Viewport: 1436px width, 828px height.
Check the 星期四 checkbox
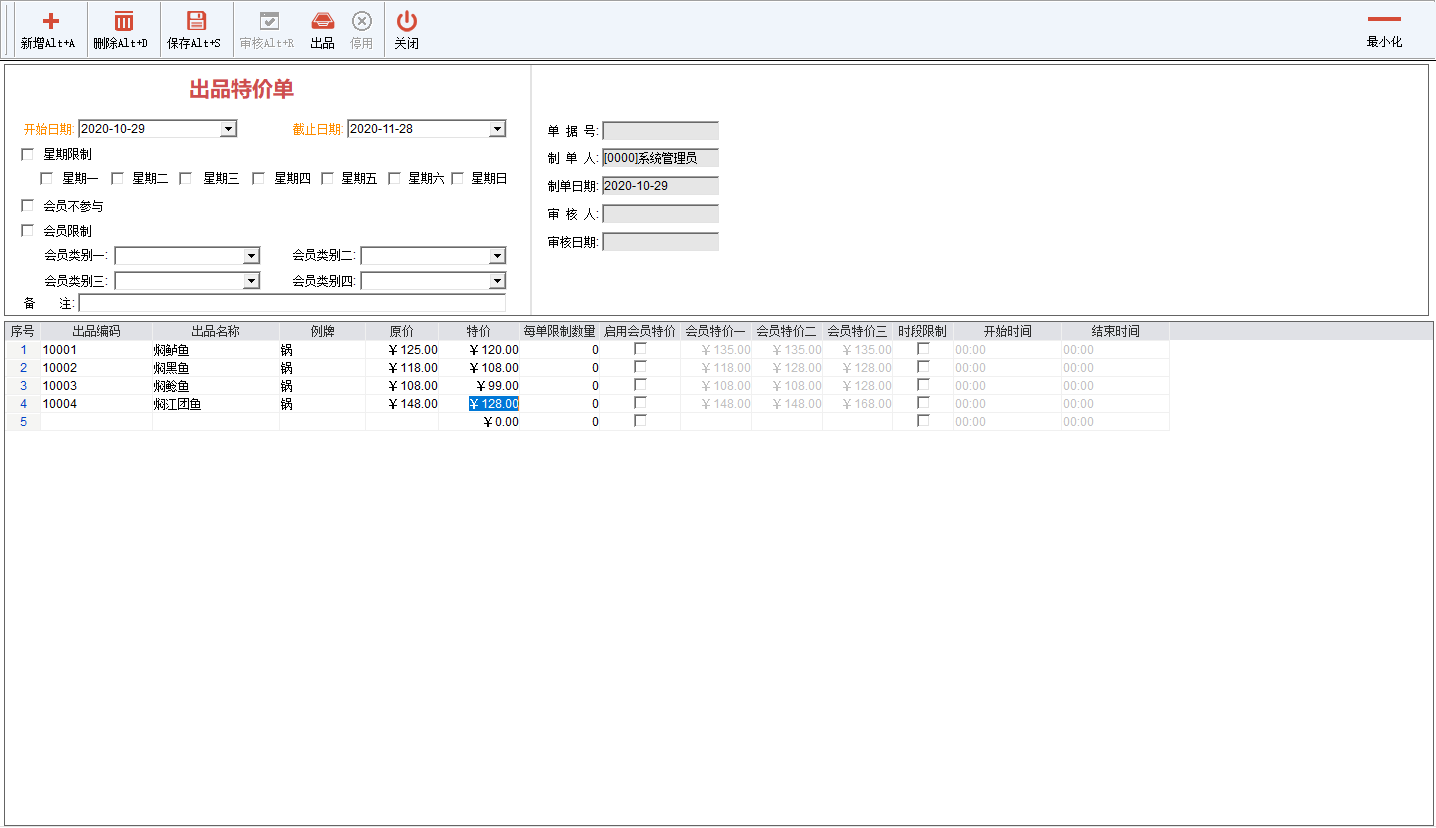(x=258, y=178)
